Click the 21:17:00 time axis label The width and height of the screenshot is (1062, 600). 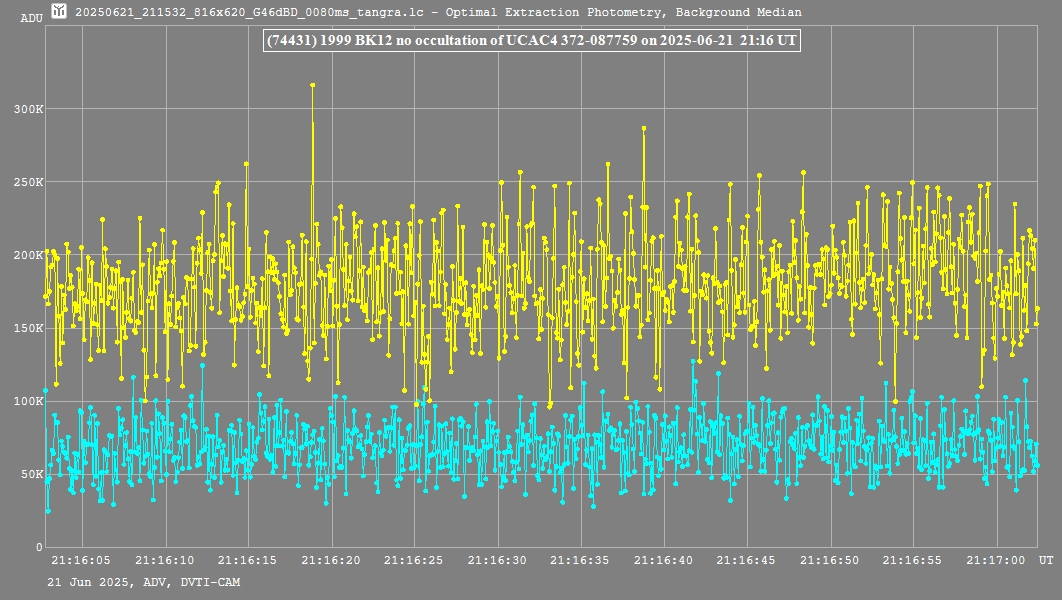995,561
